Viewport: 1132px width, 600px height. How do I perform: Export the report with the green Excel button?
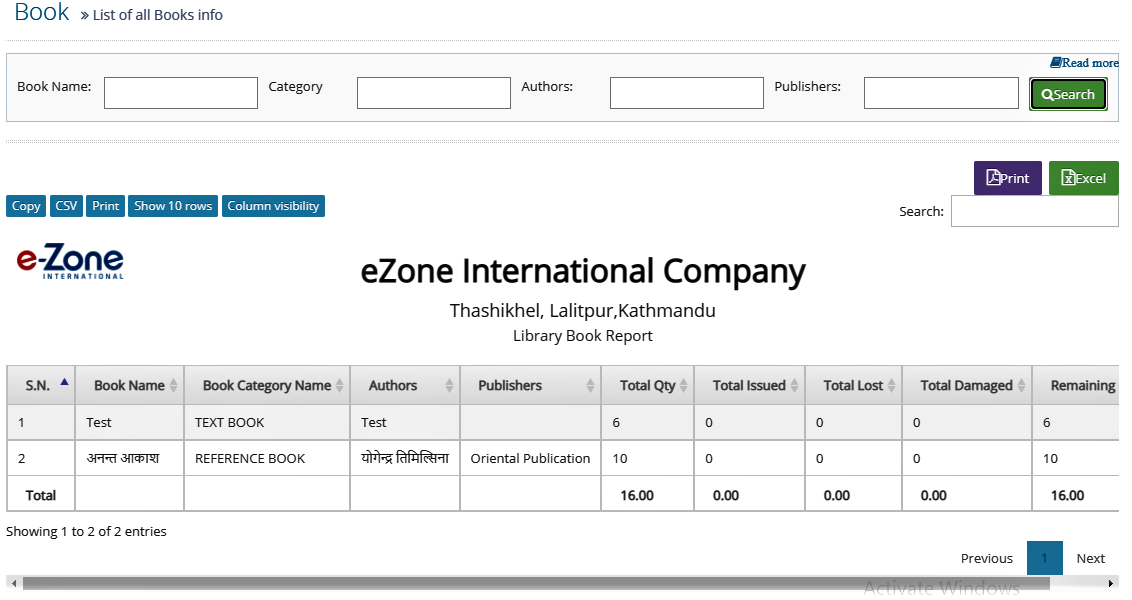(x=1083, y=178)
